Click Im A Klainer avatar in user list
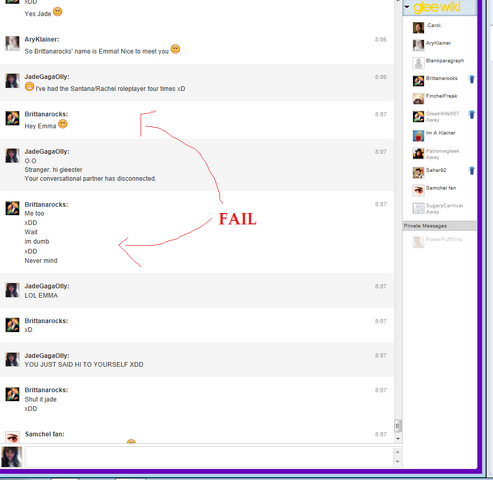The height and width of the screenshot is (480, 493). point(418,135)
